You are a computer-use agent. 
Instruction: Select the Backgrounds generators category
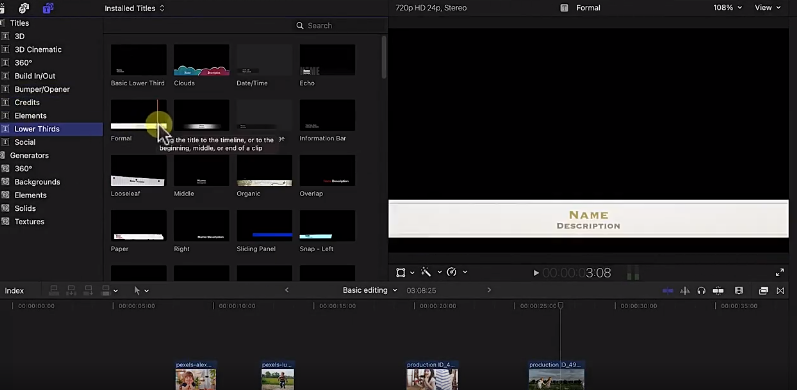[x=37, y=182]
